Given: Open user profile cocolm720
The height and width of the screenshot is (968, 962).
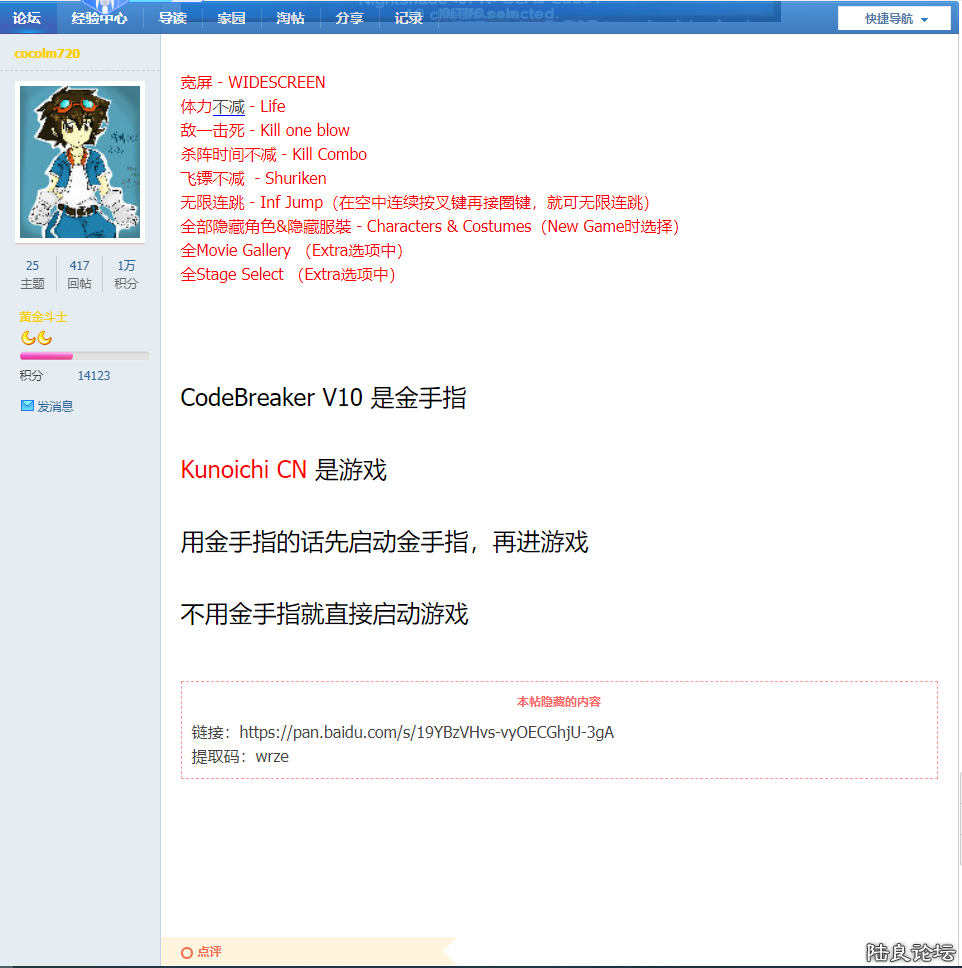Looking at the screenshot, I should coord(47,53).
